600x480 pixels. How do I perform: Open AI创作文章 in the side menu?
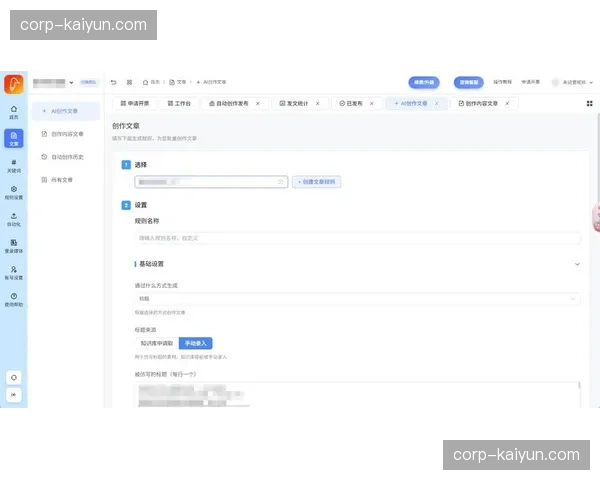66,111
